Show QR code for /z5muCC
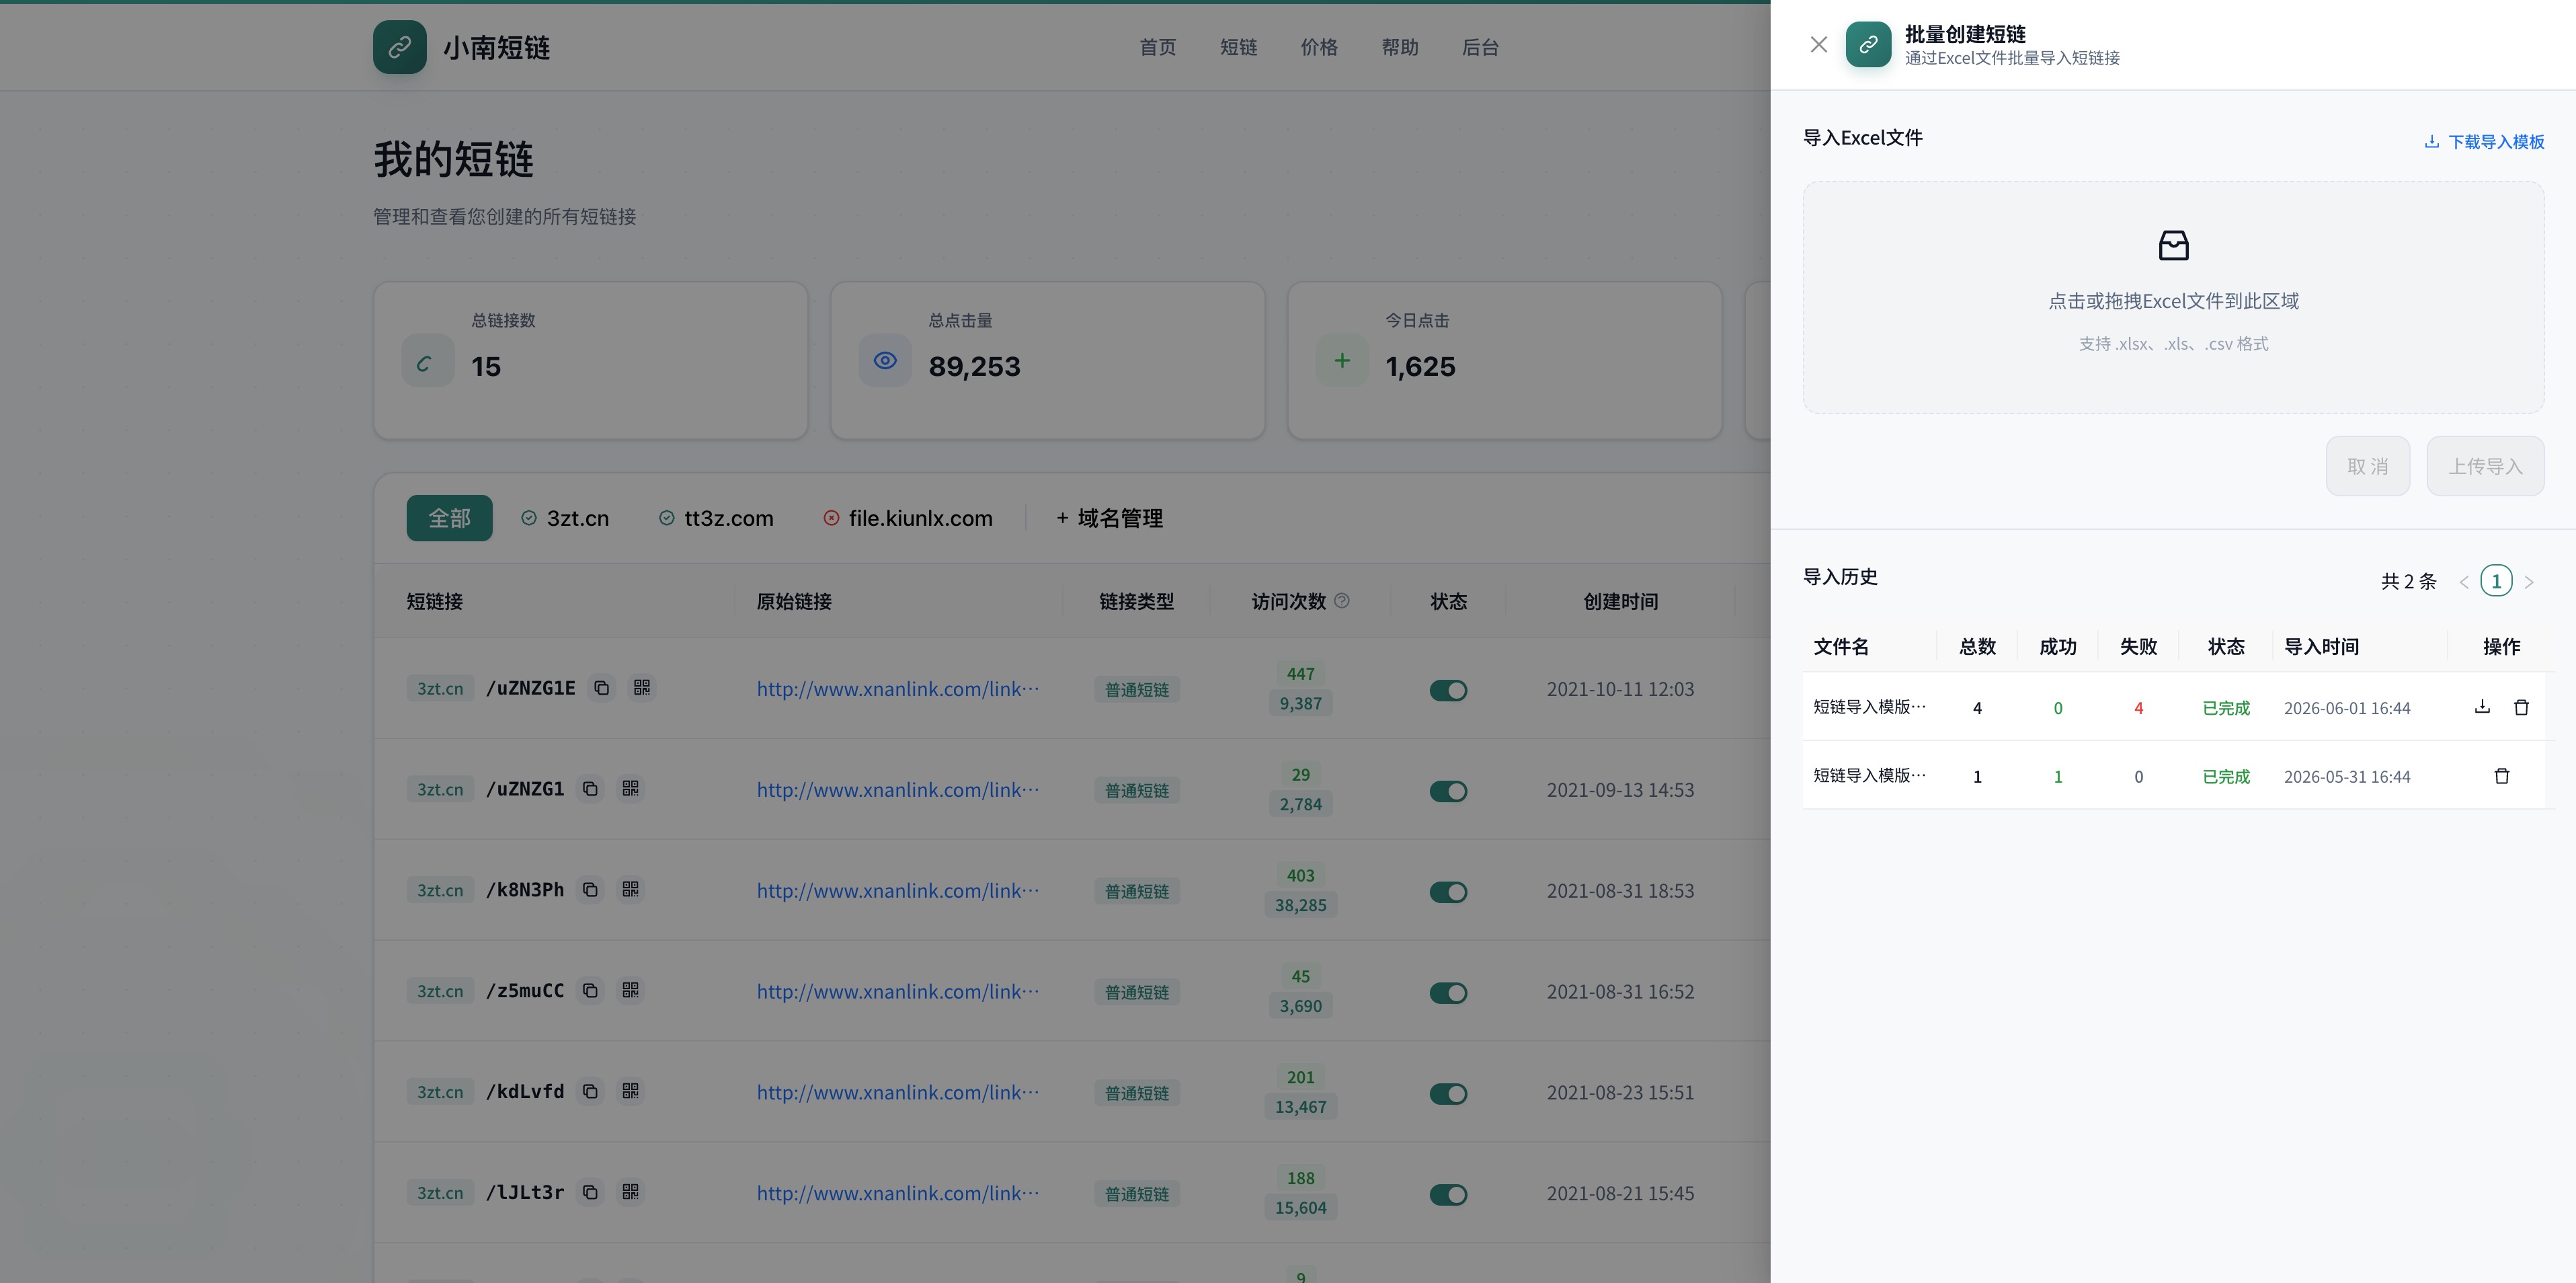This screenshot has height=1283, width=2576. click(630, 991)
